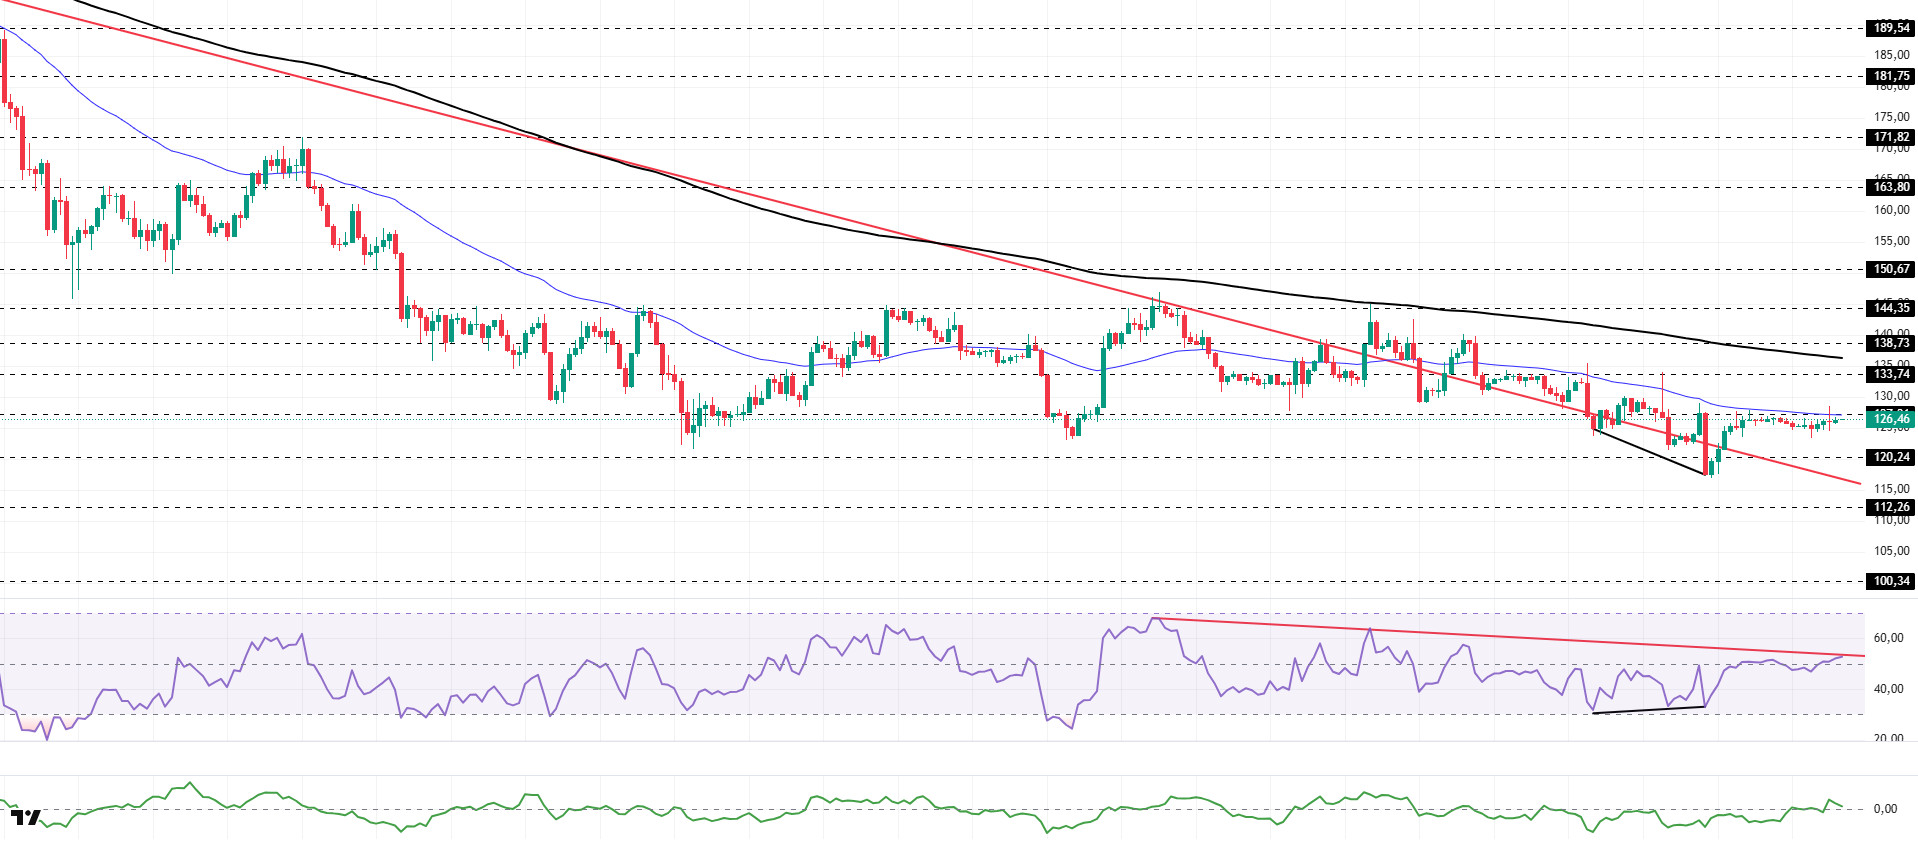Select the 189,54 price level label
1918x846 pixels.
1890,28
